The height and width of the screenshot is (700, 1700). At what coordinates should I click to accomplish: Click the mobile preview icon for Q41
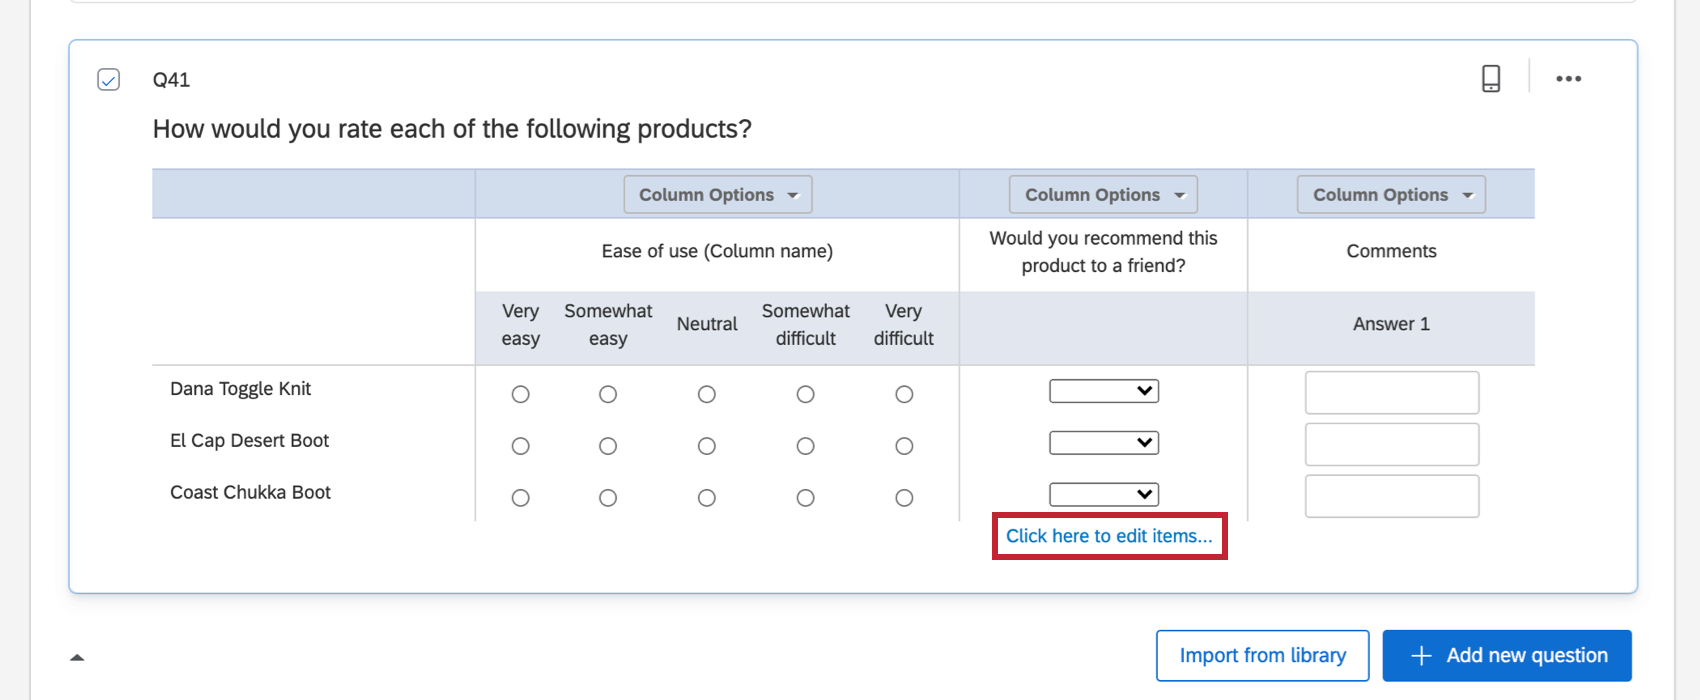pos(1490,79)
